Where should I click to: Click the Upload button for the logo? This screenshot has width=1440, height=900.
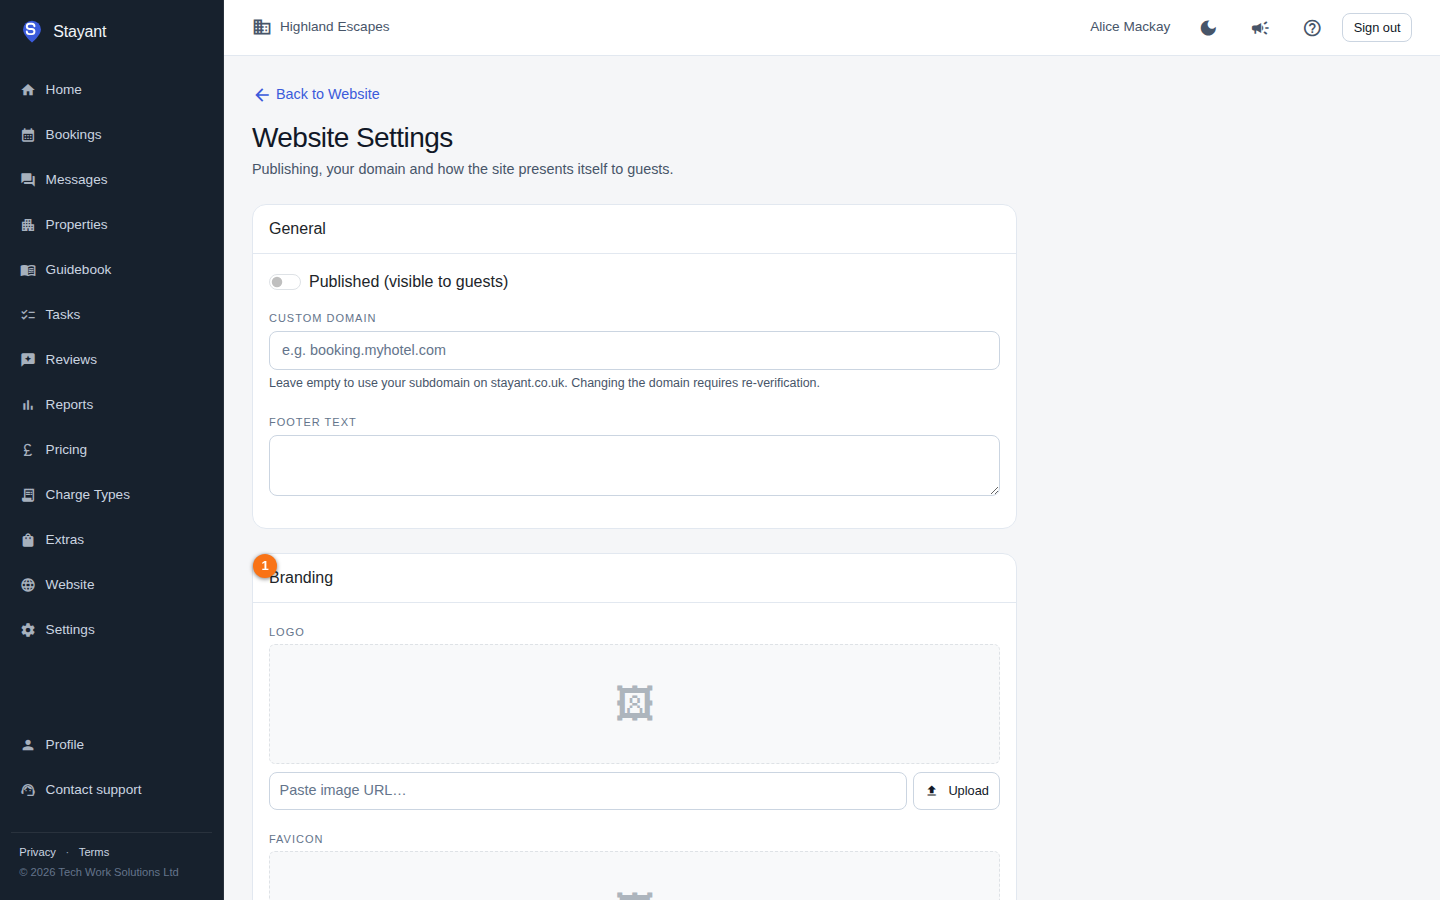coord(956,791)
